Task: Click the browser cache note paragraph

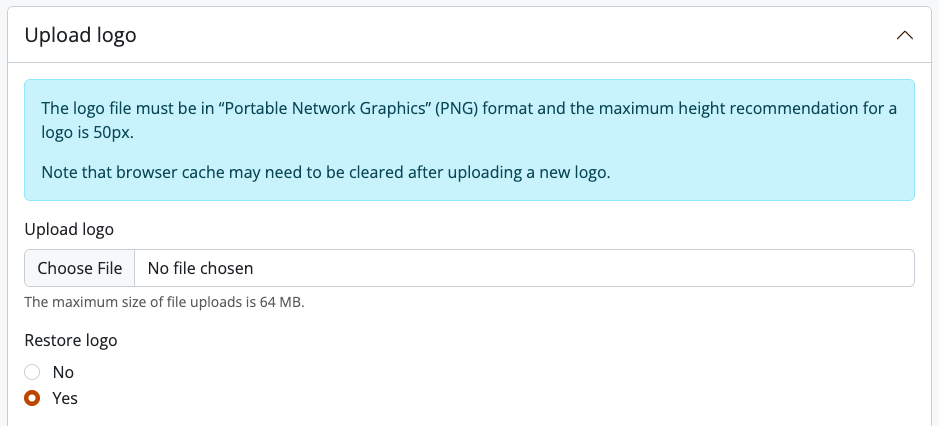Action: tap(325, 172)
